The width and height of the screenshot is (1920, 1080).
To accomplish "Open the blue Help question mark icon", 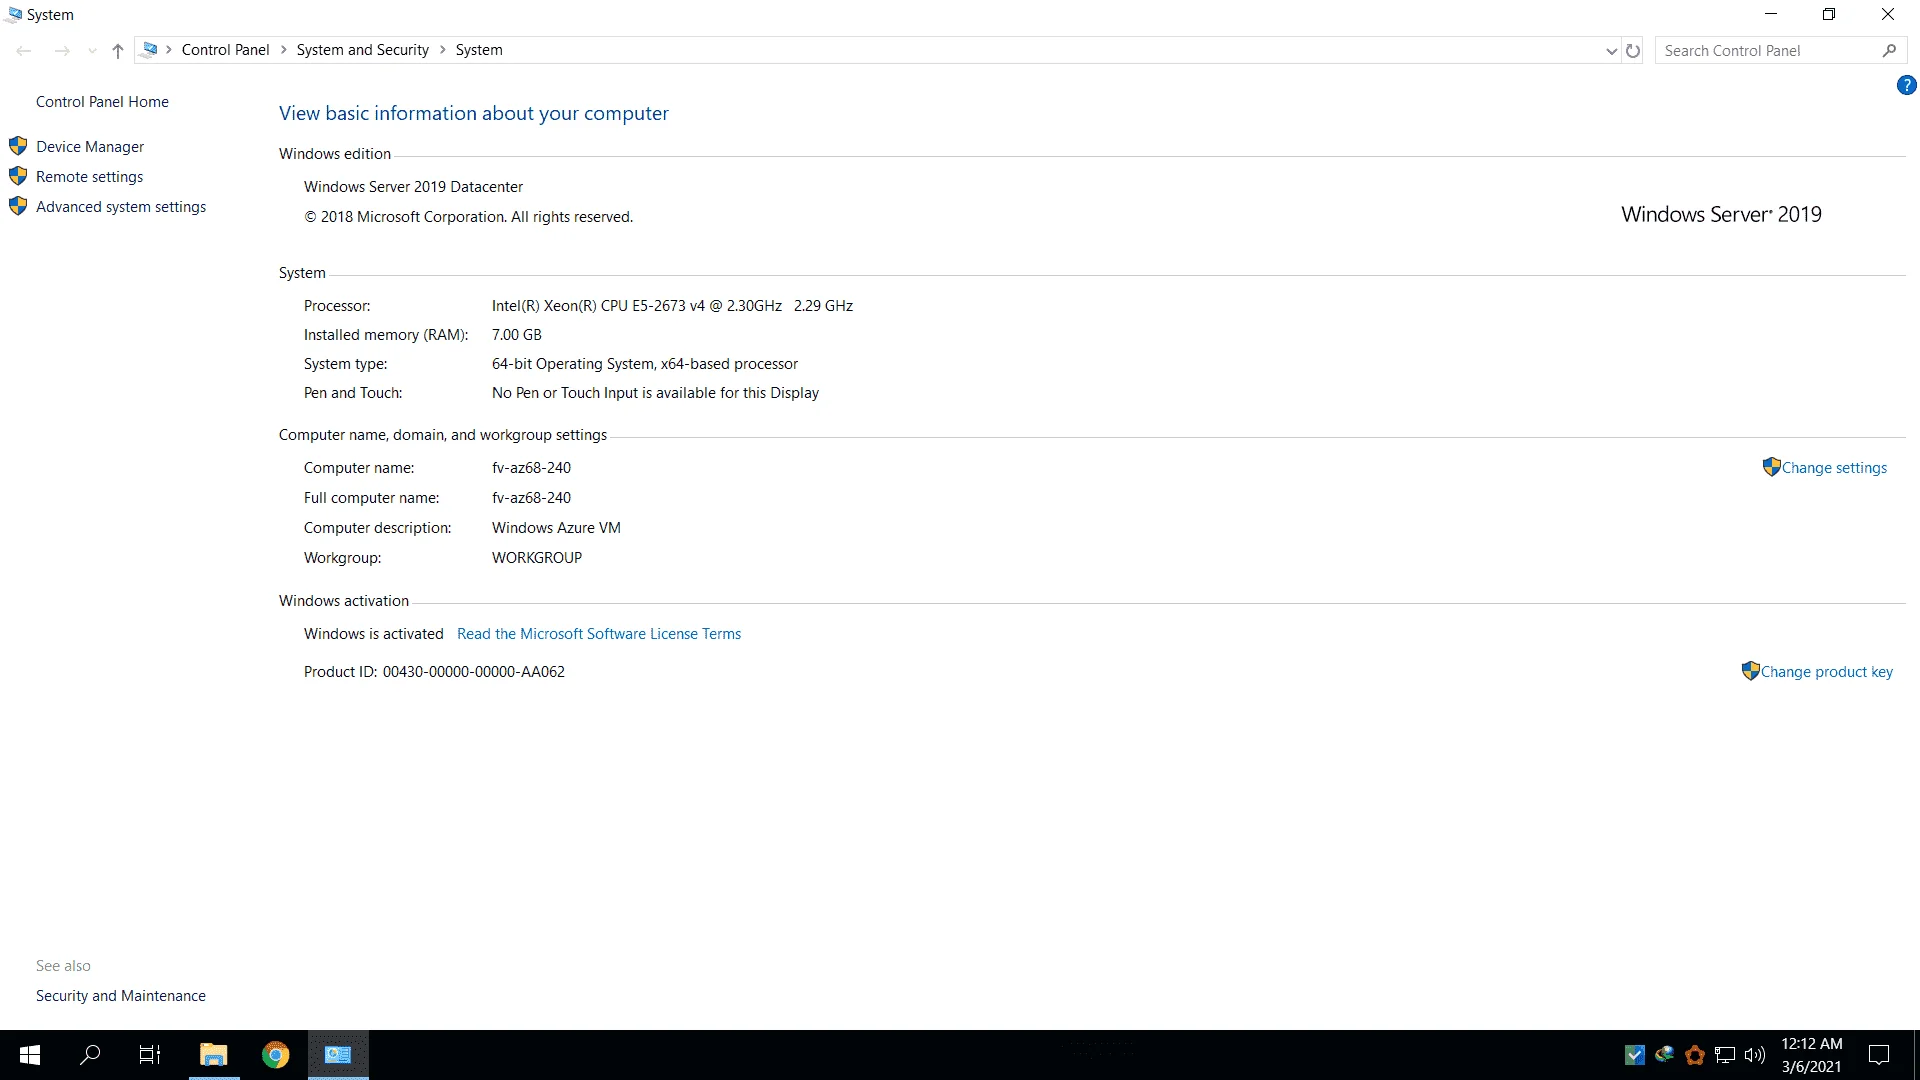I will pyautogui.click(x=1906, y=86).
